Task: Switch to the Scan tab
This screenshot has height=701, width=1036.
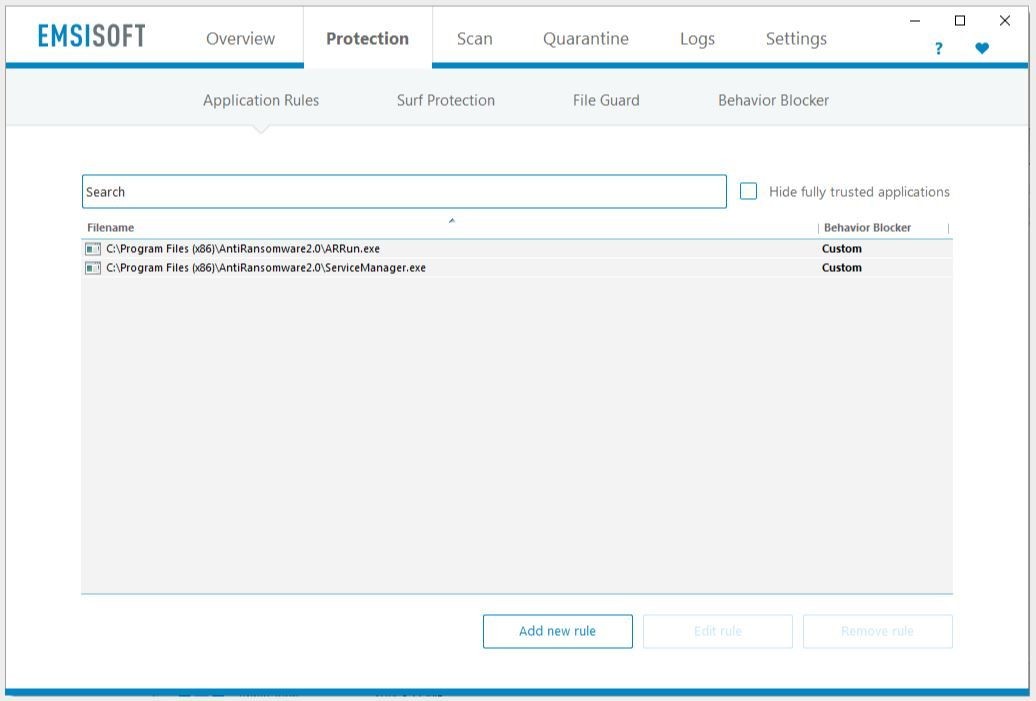Action: [x=474, y=39]
